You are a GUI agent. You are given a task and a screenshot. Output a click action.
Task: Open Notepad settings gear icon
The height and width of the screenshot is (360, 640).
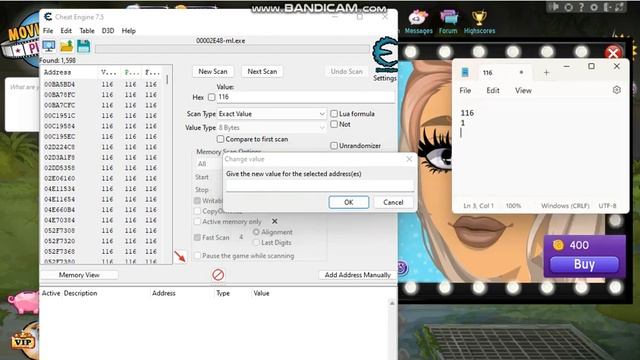(x=616, y=90)
